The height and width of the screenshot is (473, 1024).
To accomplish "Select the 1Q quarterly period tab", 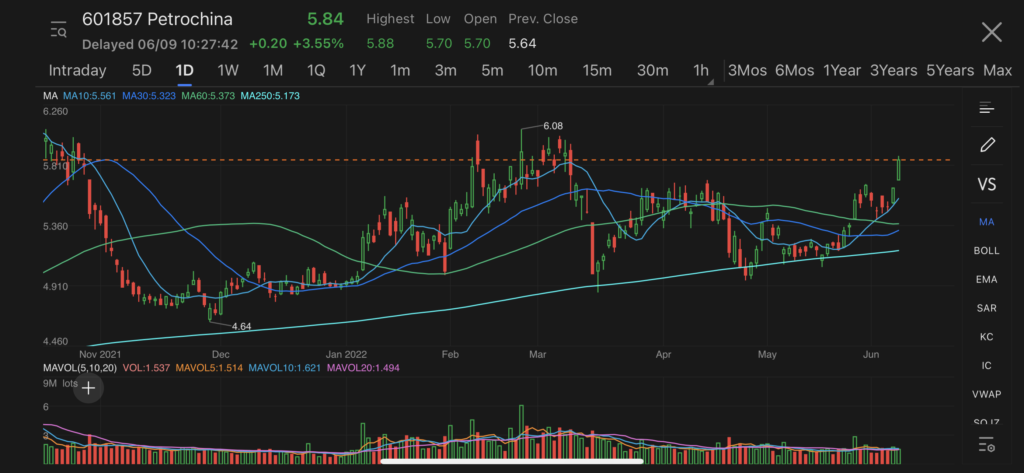I will 316,71.
